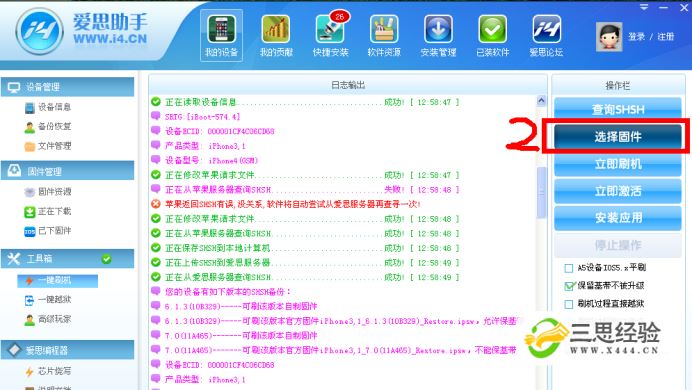Screen dimensions: 692x390
Task: Open 软件资源 toolbar icon
Action: [x=384, y=36]
